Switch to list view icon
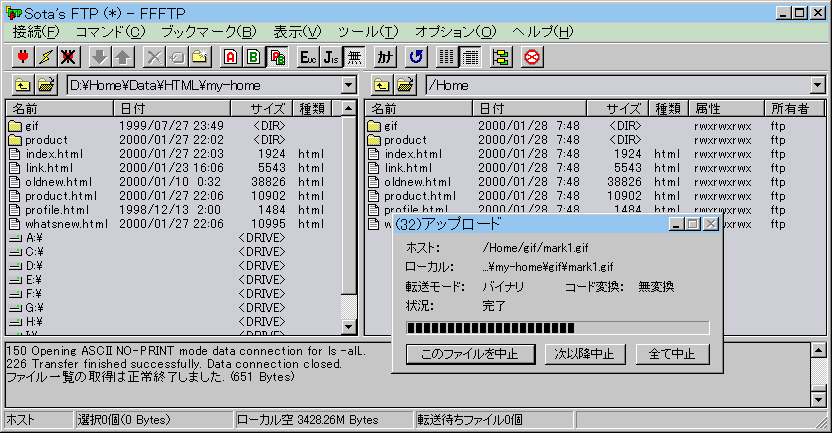Viewport: 832px width, 433px height. (447, 57)
